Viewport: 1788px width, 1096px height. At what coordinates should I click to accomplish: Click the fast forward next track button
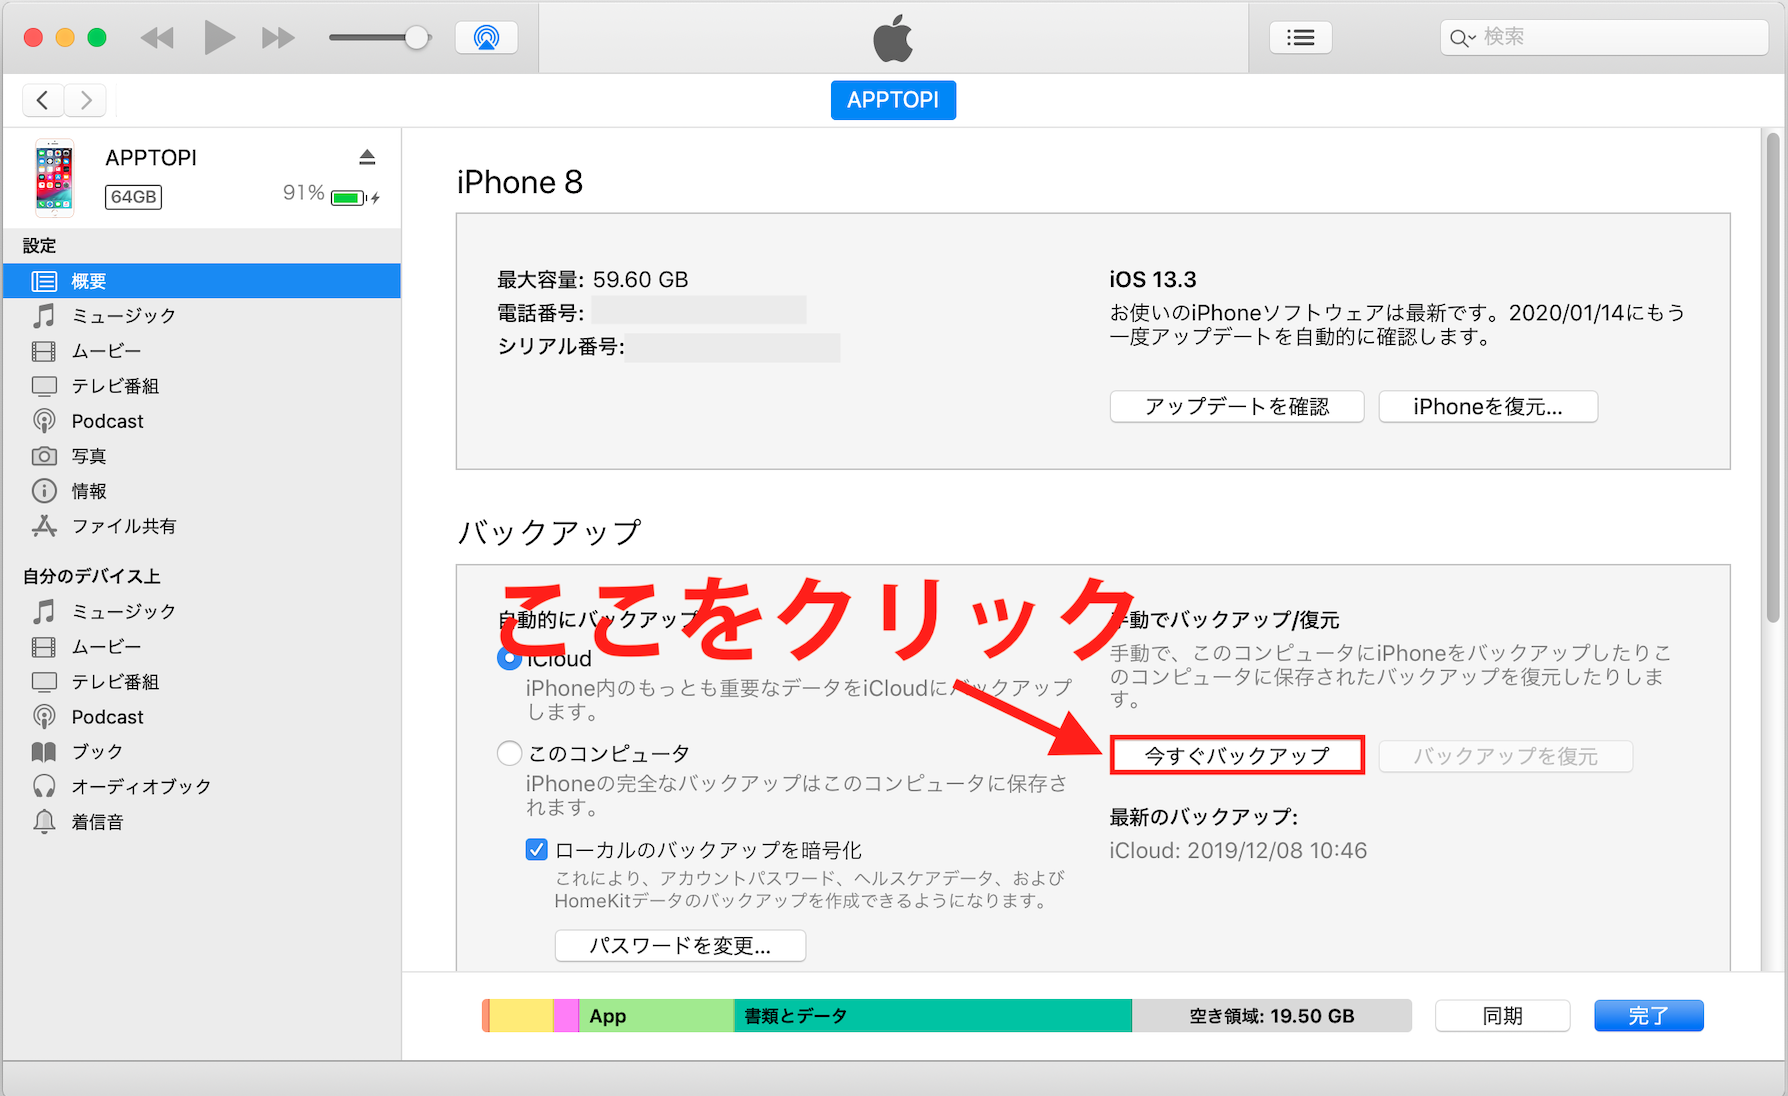[278, 38]
